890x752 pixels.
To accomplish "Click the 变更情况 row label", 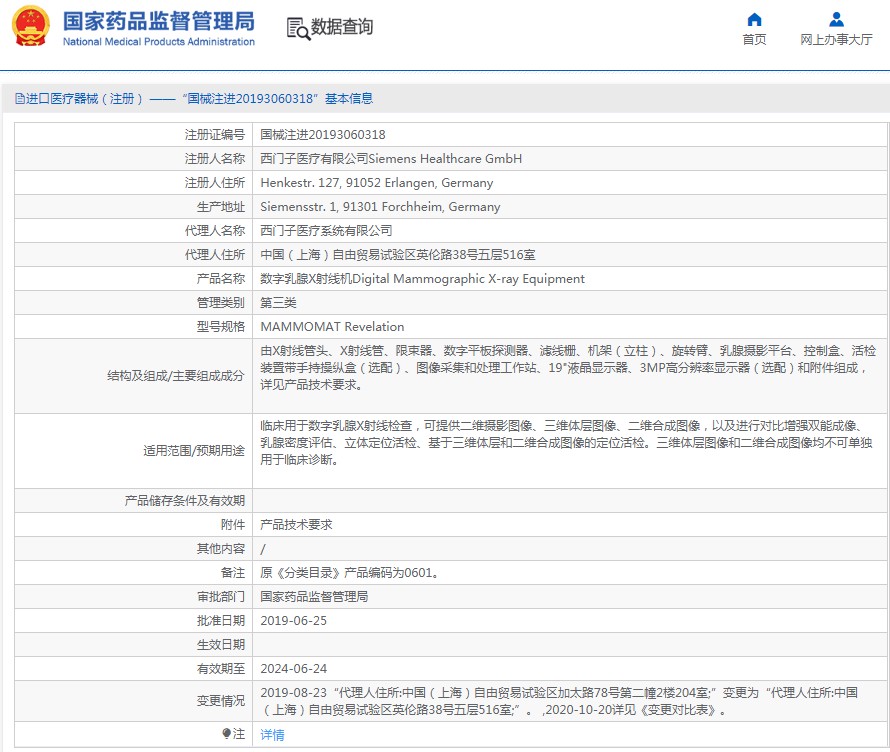I will point(221,701).
